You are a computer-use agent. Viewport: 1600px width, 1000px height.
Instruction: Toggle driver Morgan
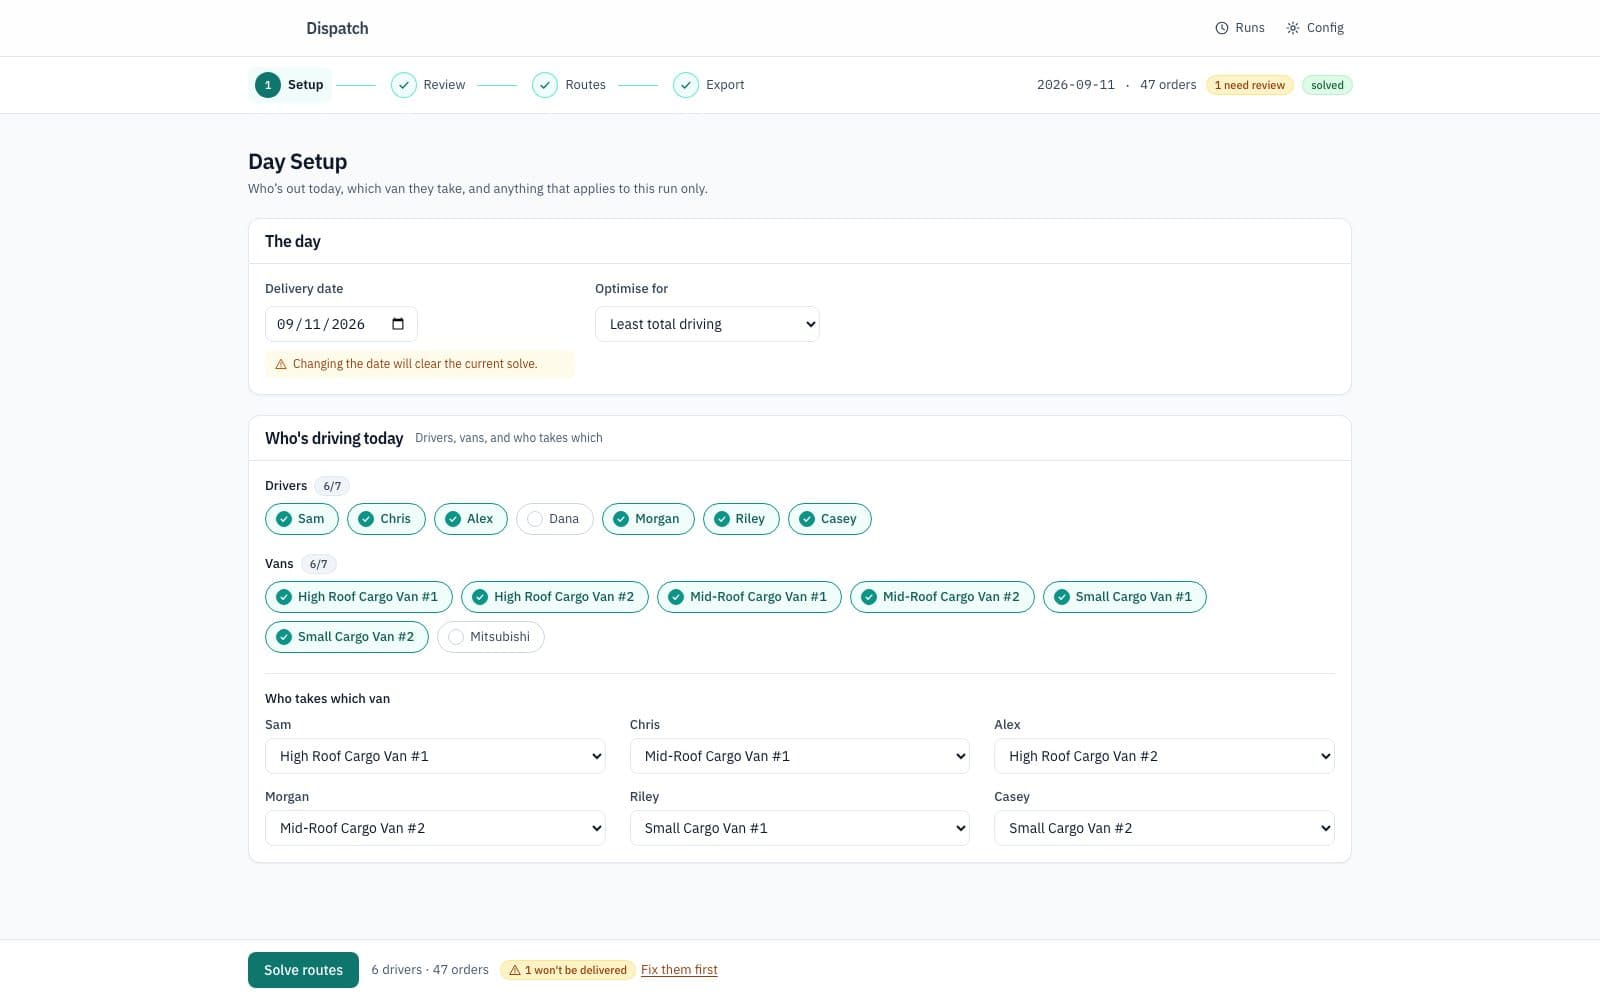click(648, 519)
